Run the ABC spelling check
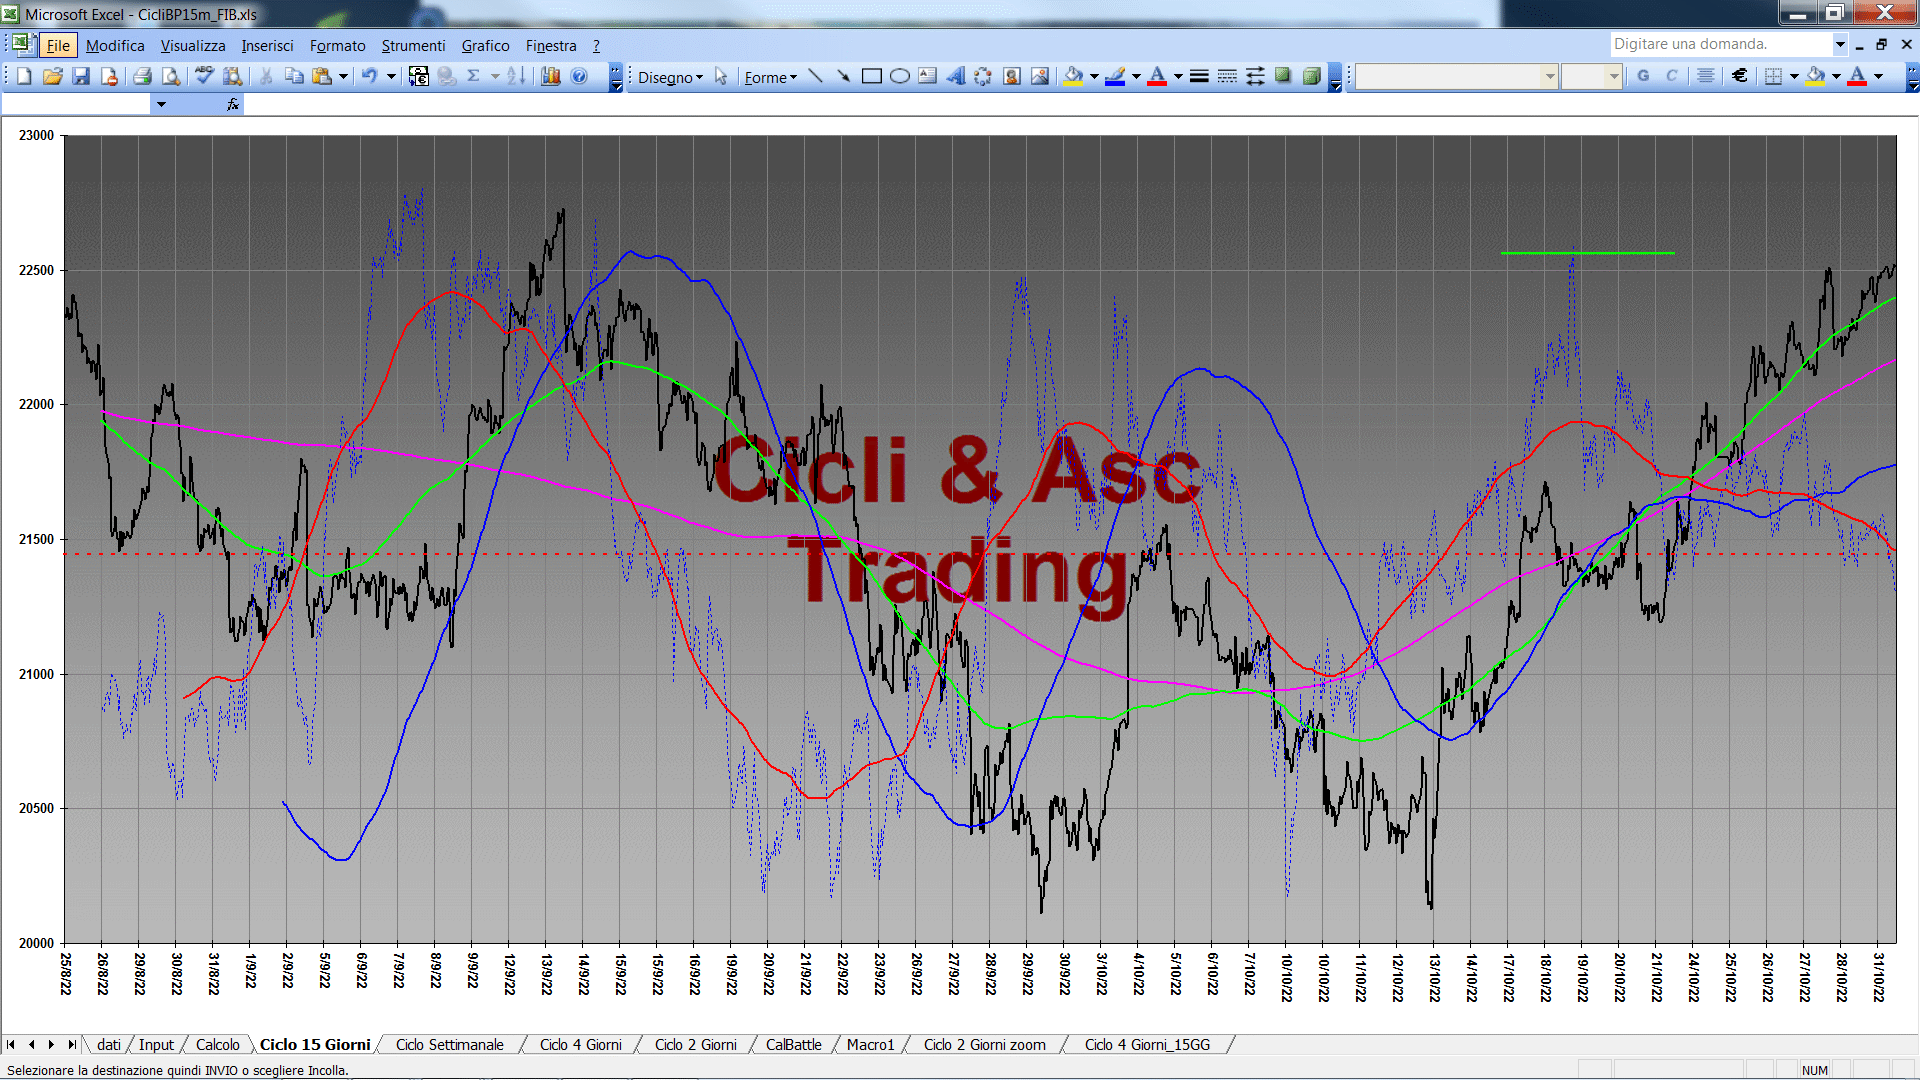 click(x=204, y=76)
